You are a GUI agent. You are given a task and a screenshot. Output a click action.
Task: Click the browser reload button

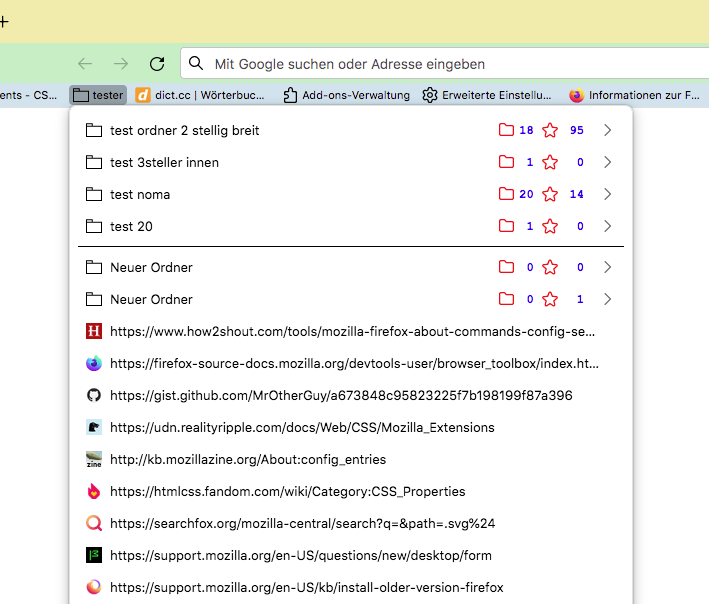[157, 64]
